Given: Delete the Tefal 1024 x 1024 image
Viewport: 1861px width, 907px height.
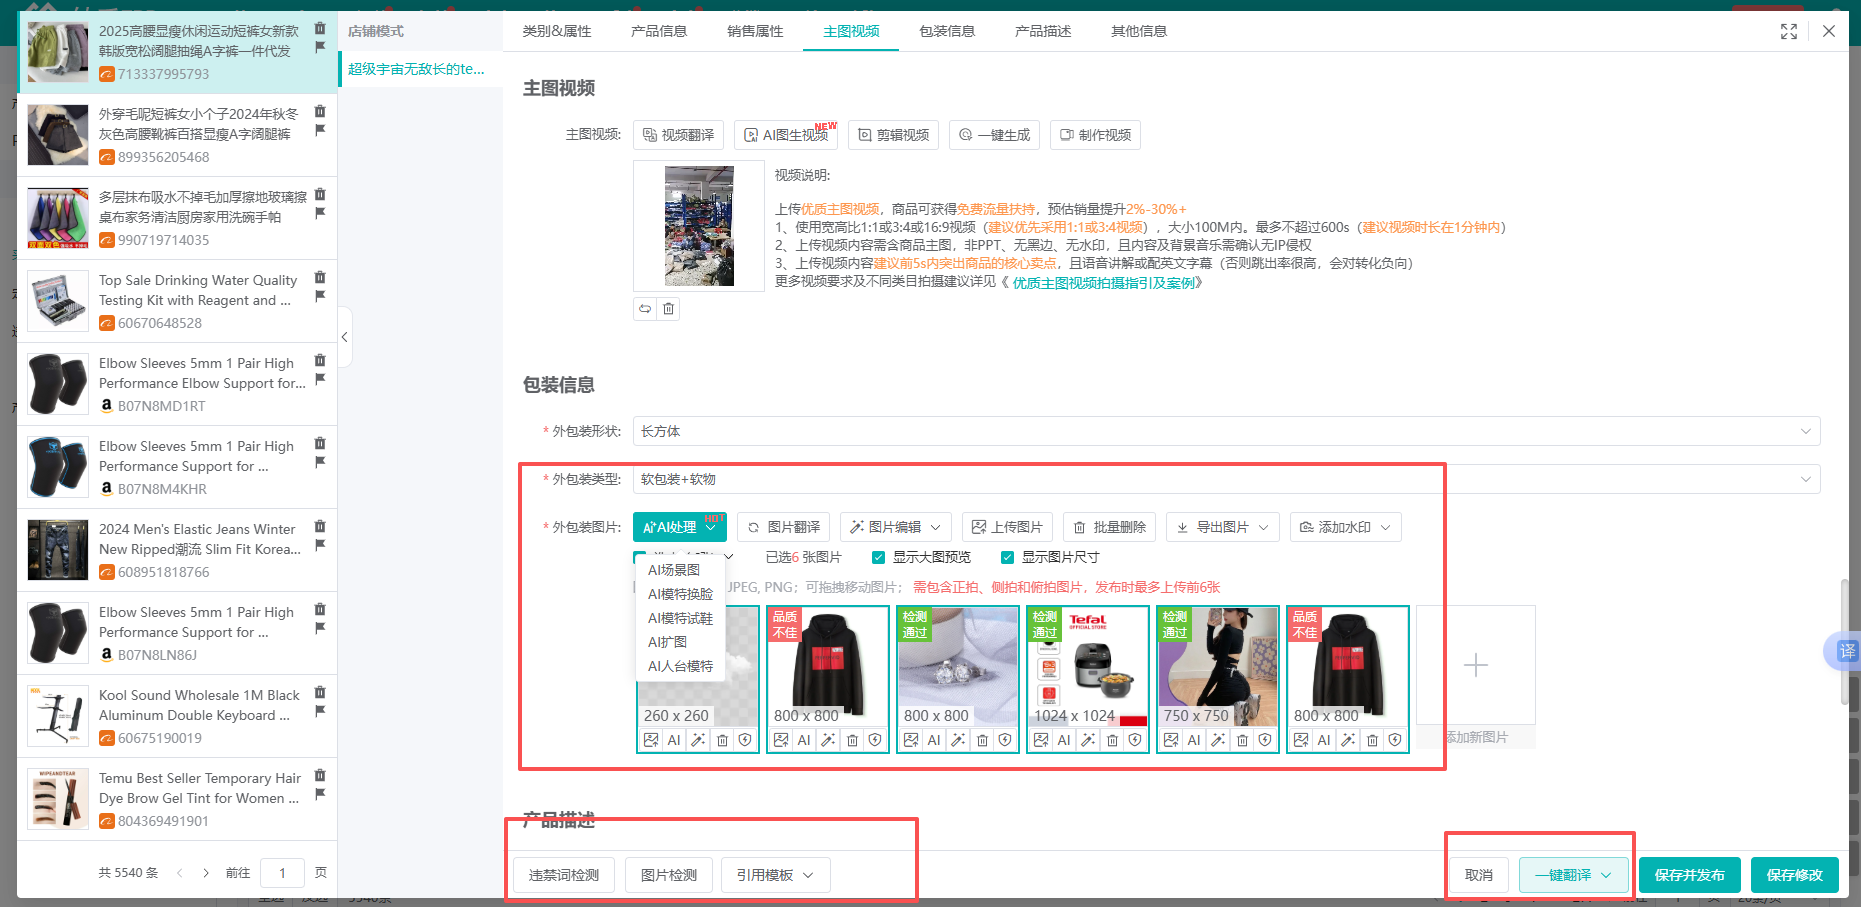Looking at the screenshot, I should pyautogui.click(x=1112, y=740).
